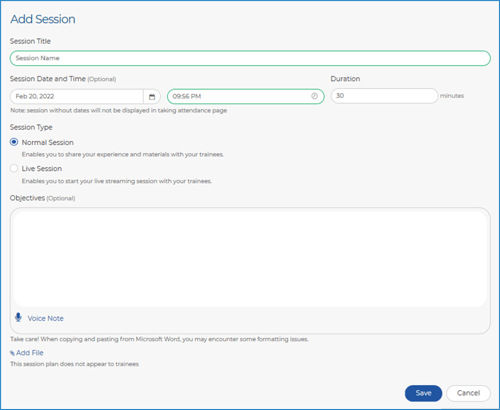Focus the Session Name input field
The height and width of the screenshot is (410, 500).
[x=250, y=58]
